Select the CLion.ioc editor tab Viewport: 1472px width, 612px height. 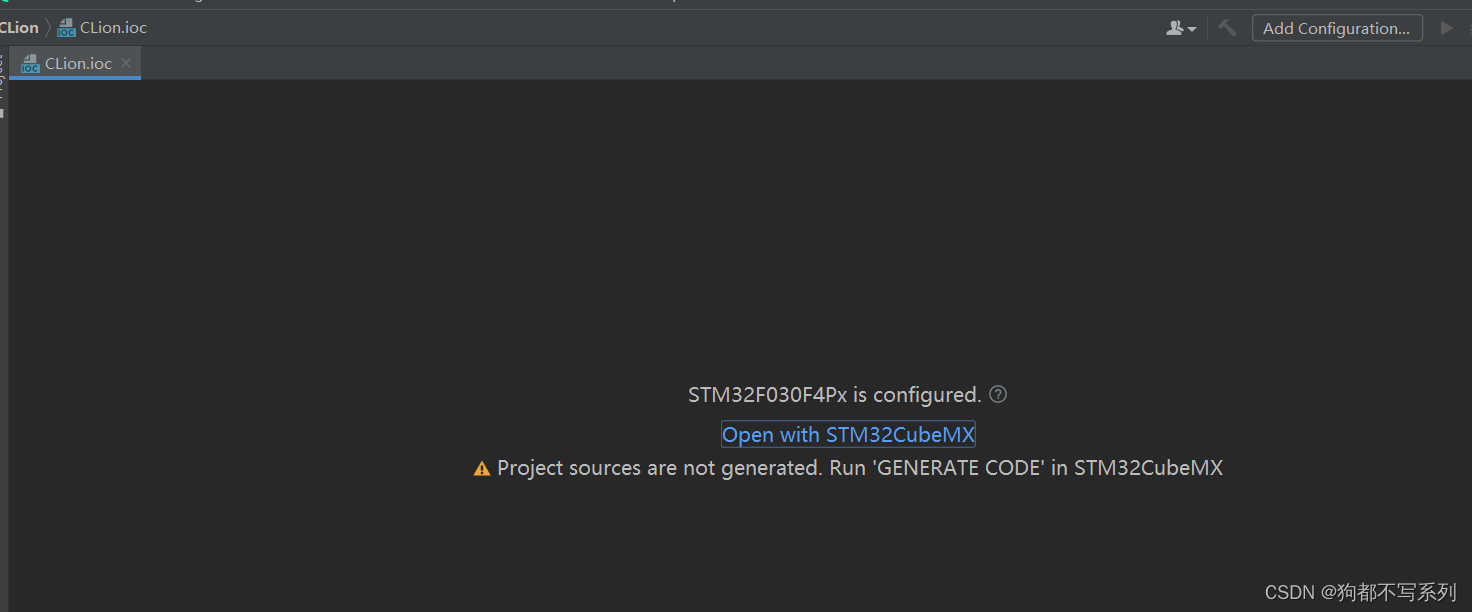(75, 63)
